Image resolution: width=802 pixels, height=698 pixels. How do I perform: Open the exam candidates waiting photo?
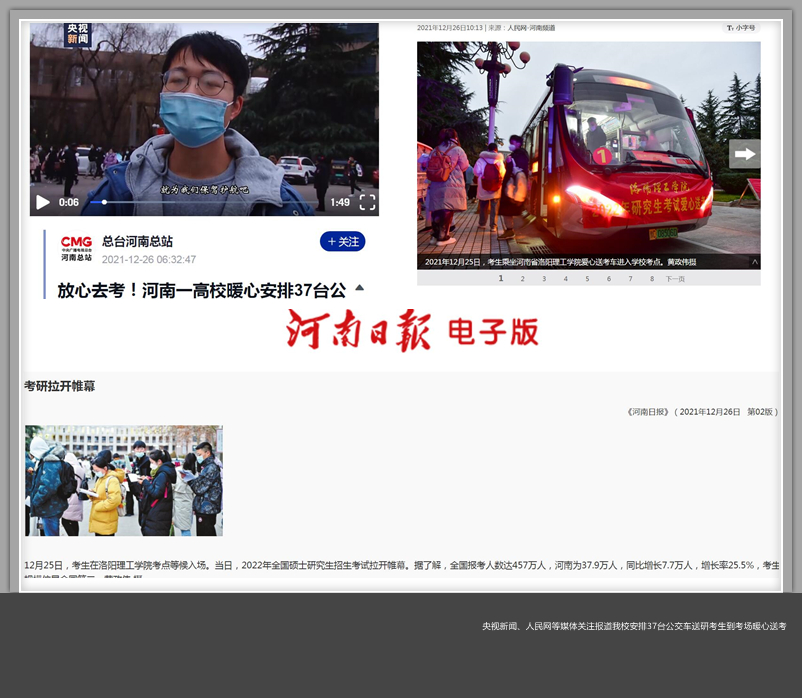point(124,481)
